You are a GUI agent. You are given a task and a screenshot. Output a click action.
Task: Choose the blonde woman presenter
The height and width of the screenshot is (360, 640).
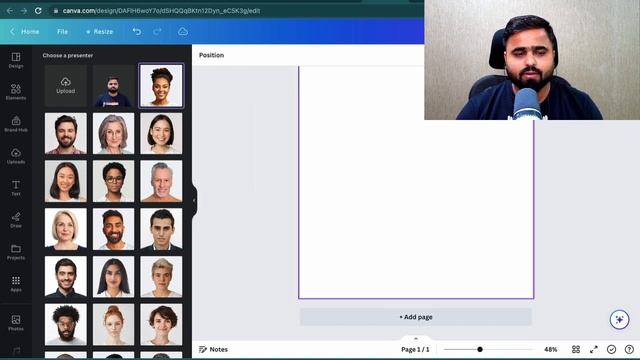click(x=66, y=229)
